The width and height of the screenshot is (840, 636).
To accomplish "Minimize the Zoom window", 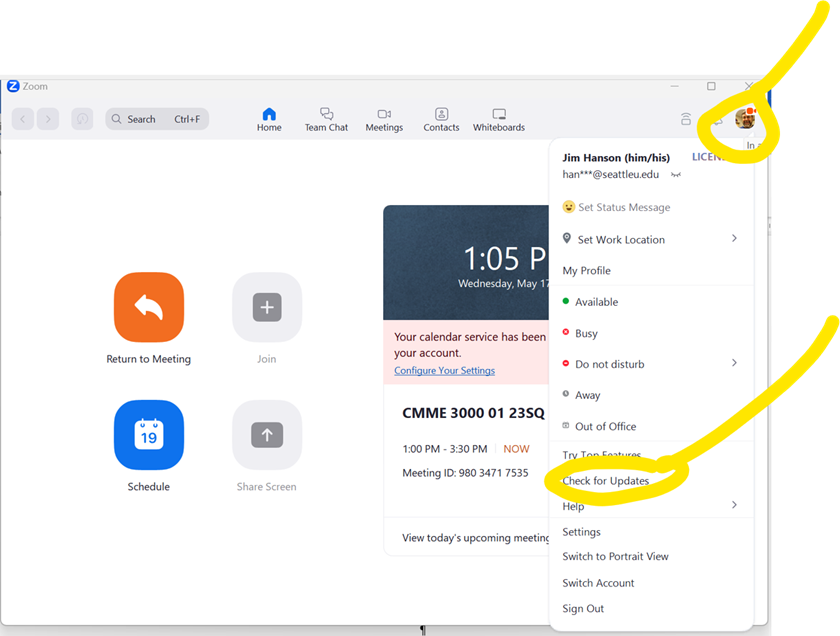I will pyautogui.click(x=674, y=86).
